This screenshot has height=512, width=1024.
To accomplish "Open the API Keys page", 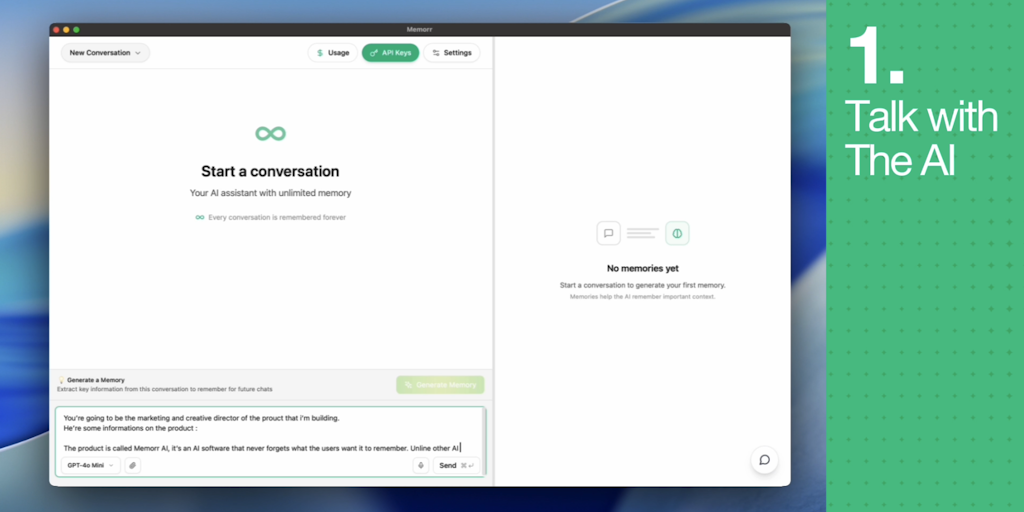I will [x=391, y=53].
